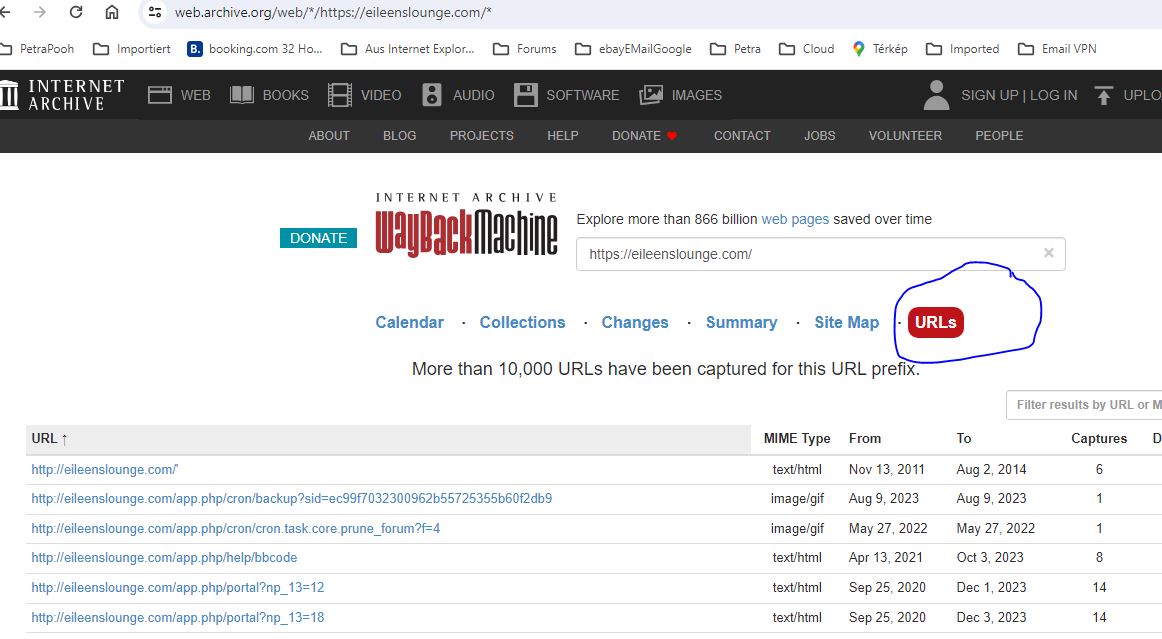Click the browser address bar
This screenshot has height=639, width=1162.
click(x=652, y=12)
